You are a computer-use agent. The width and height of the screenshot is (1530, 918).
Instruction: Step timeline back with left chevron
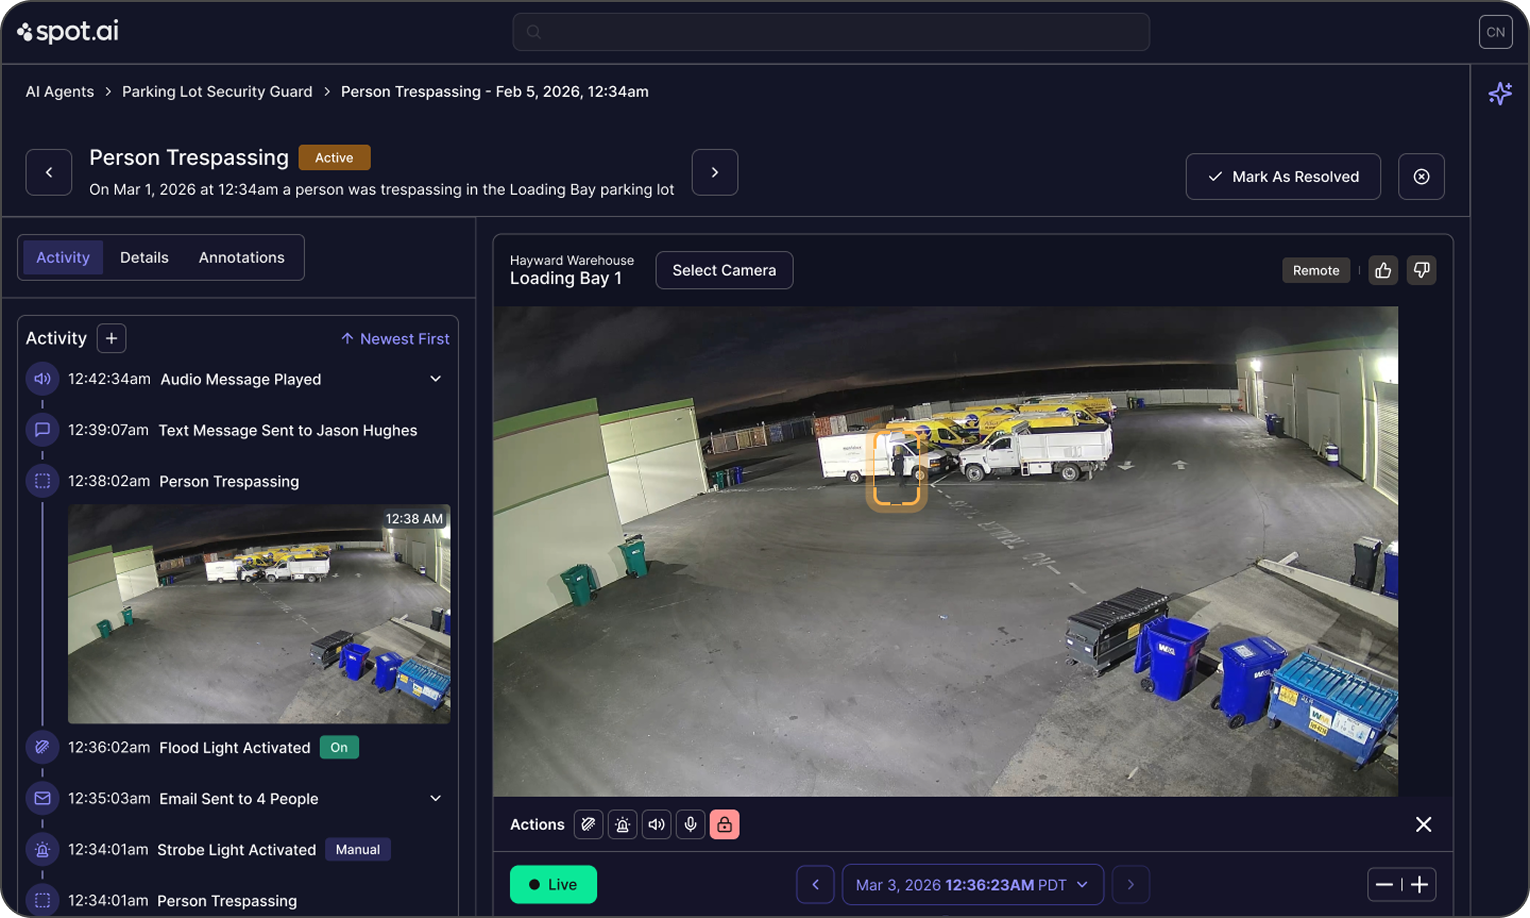[815, 884]
